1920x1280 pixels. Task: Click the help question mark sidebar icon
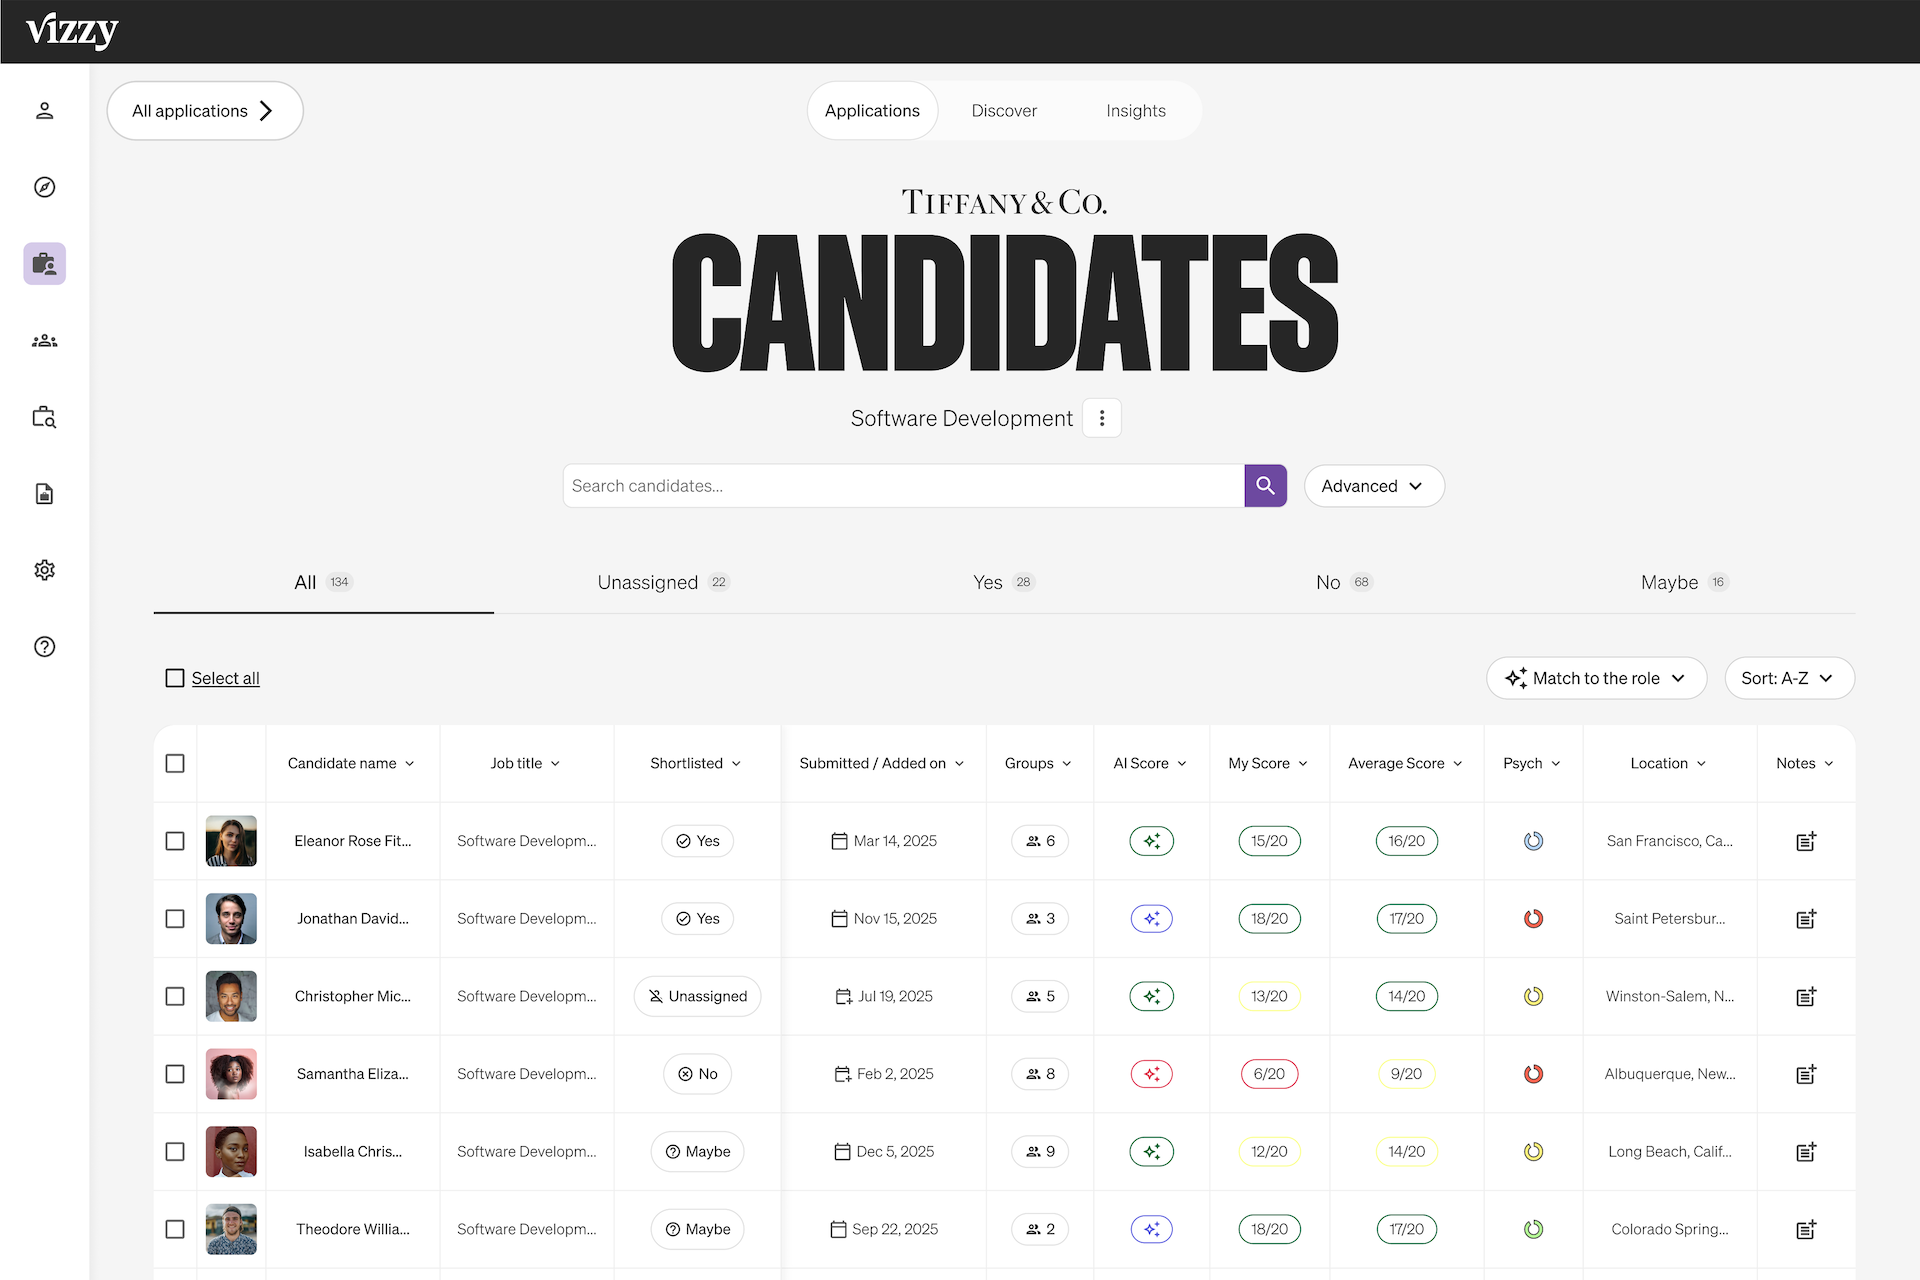[x=44, y=647]
